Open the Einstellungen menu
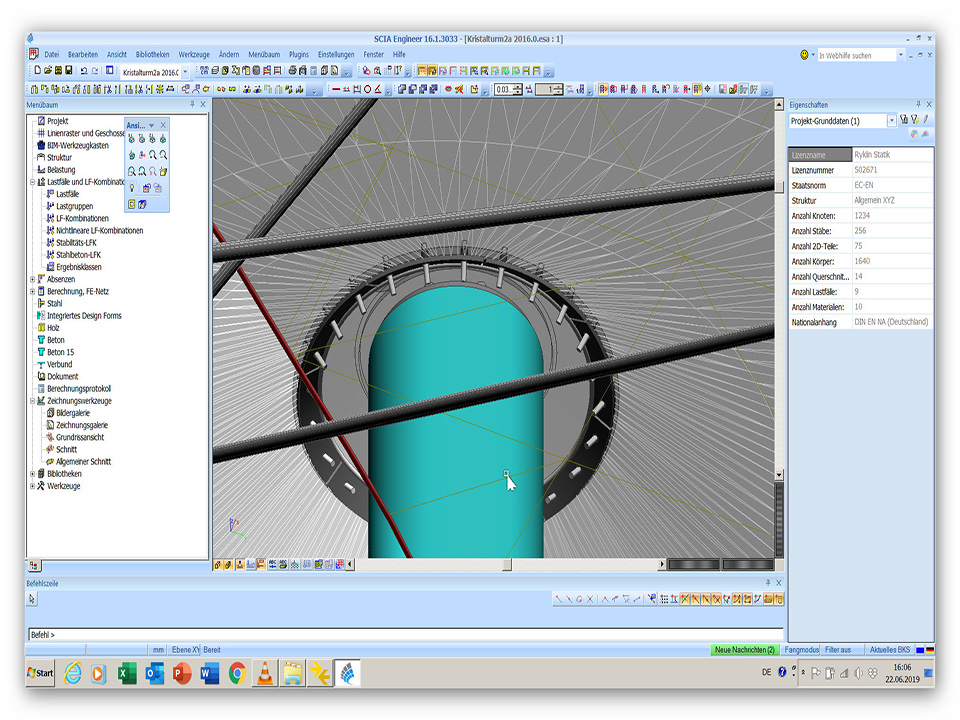 336,54
